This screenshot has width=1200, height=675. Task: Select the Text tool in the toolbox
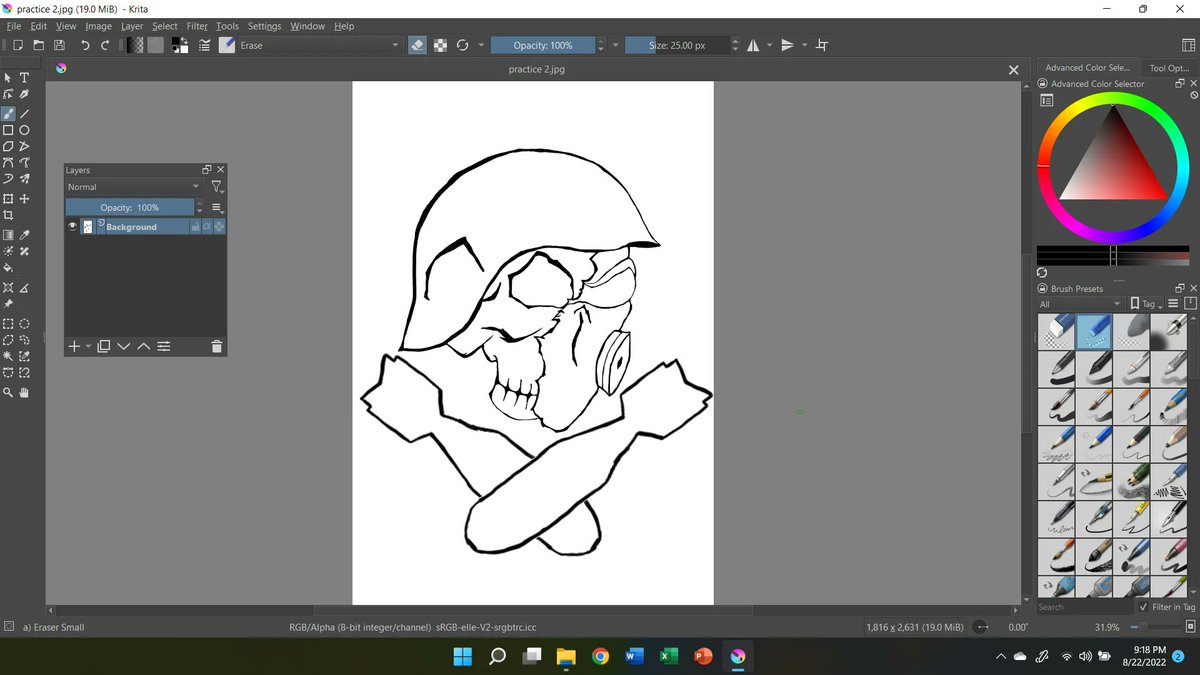(24, 78)
